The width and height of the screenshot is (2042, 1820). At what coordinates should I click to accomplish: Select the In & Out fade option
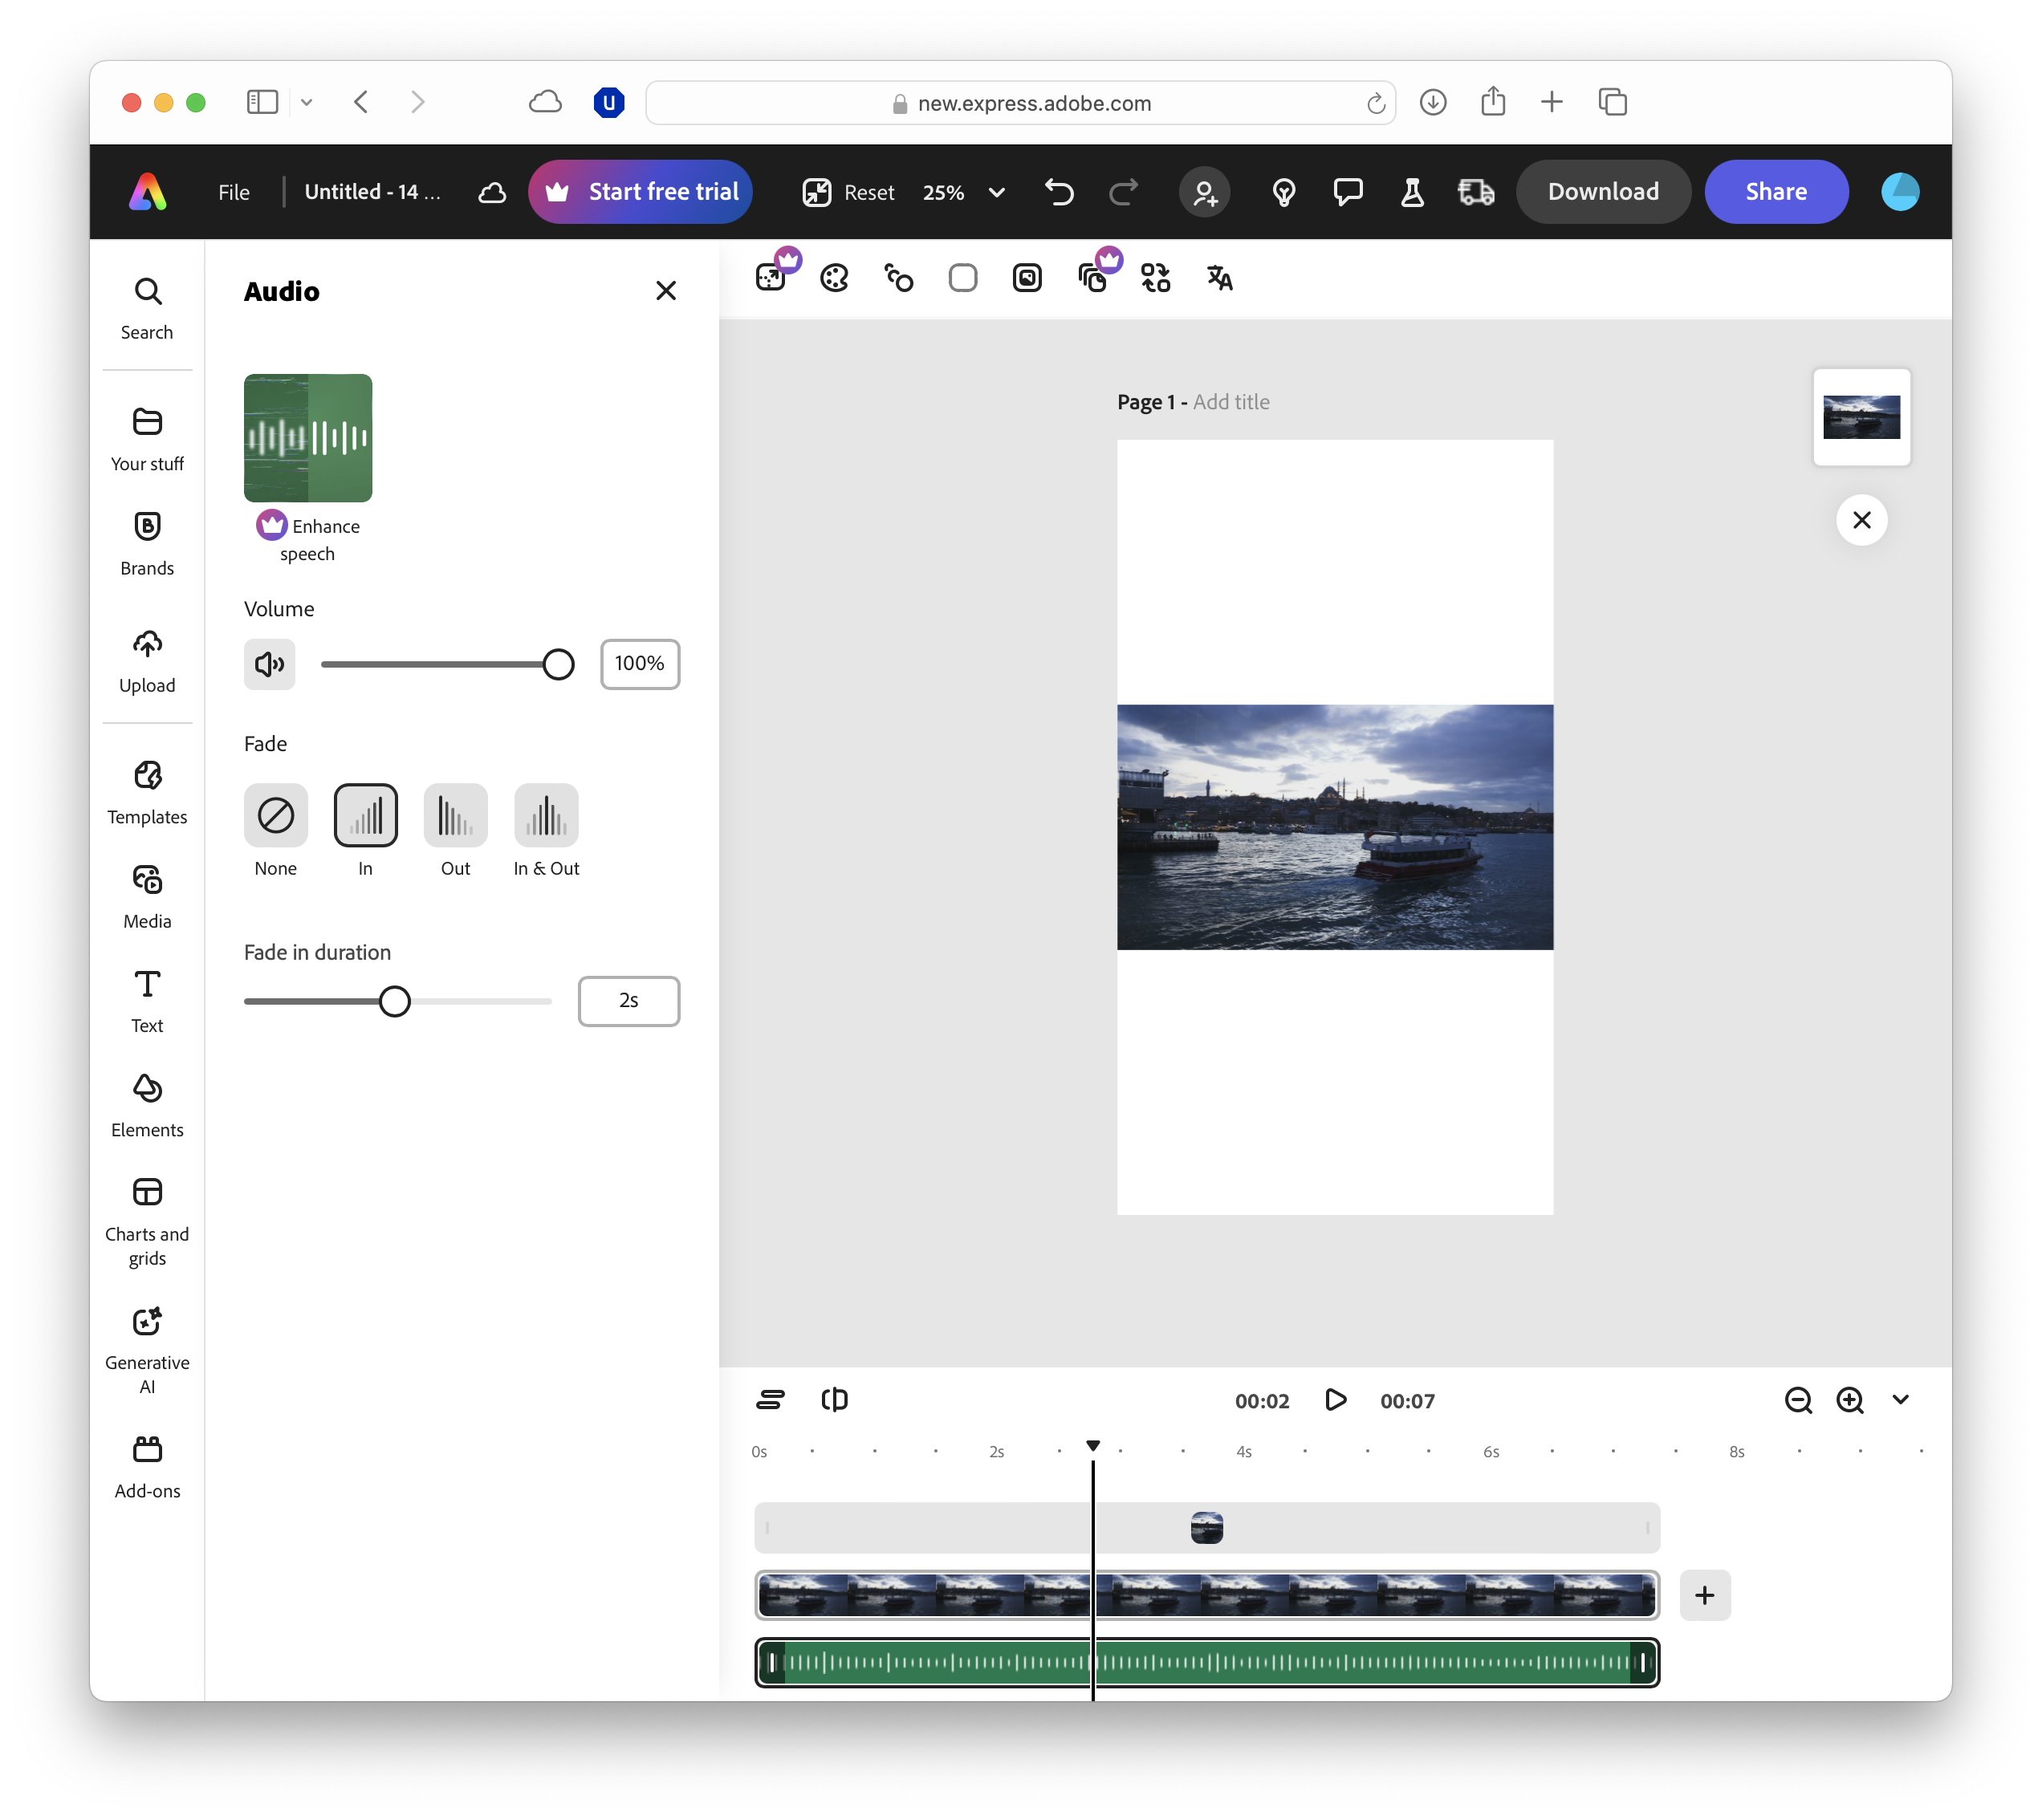(546, 815)
